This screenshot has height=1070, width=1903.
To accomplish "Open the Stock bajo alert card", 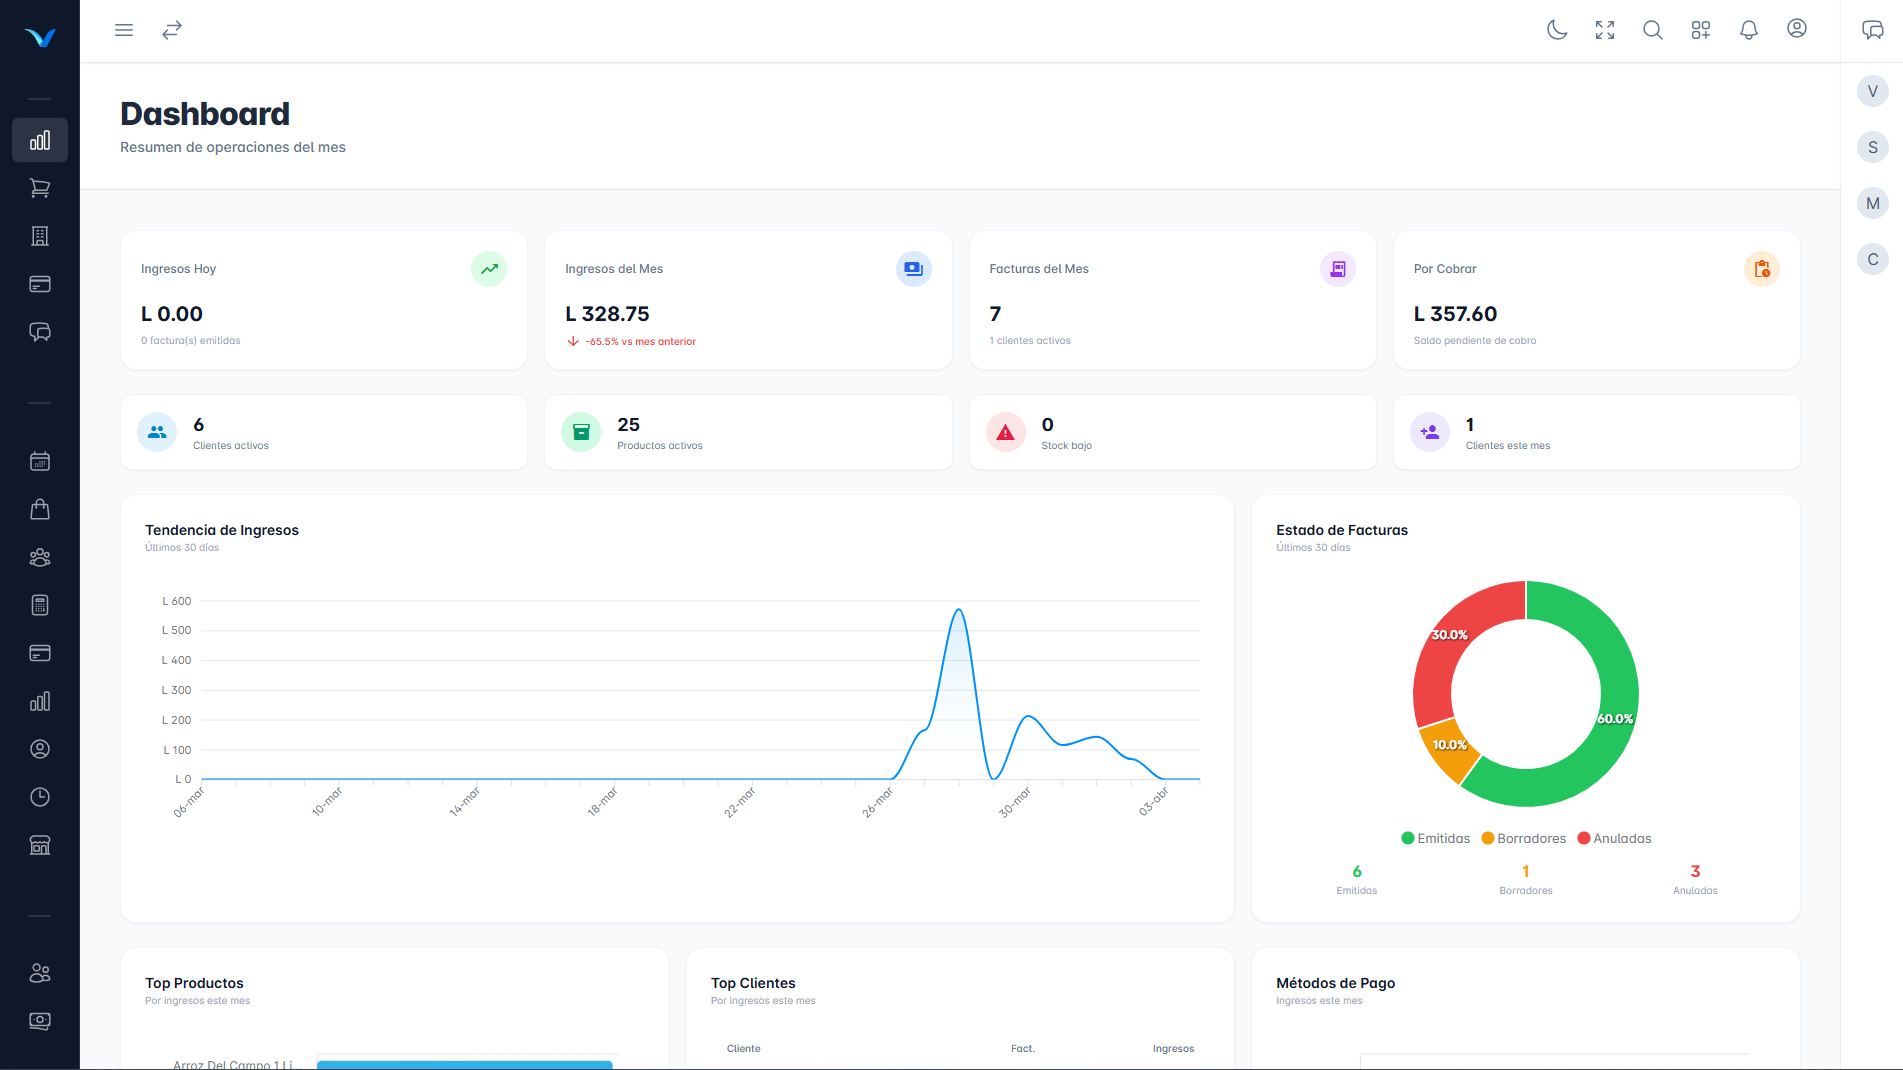I will tap(1171, 431).
